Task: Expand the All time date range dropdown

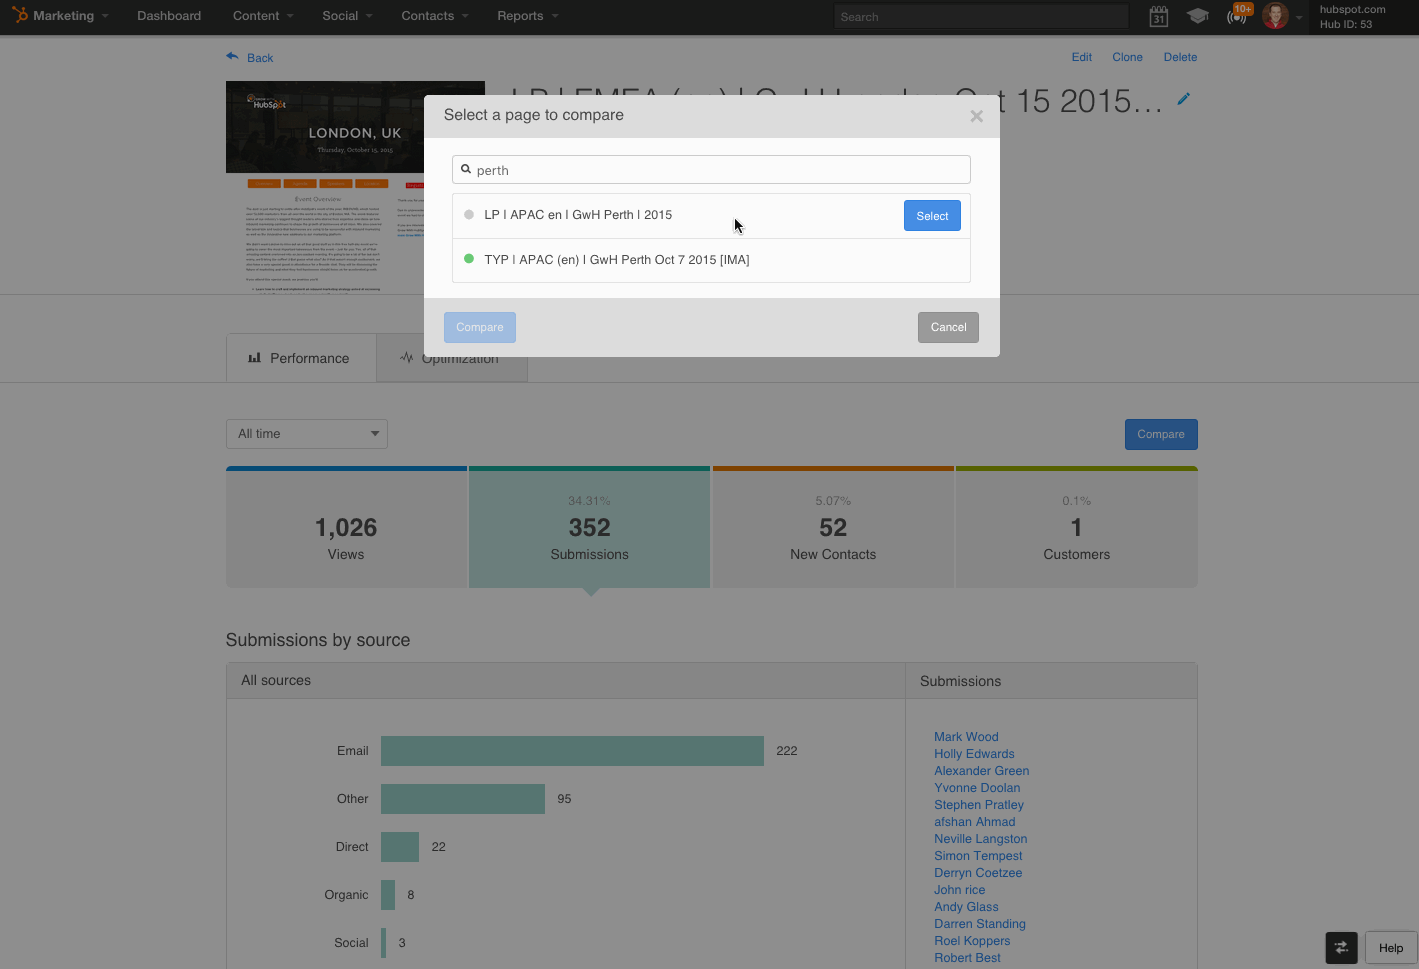Action: [306, 434]
